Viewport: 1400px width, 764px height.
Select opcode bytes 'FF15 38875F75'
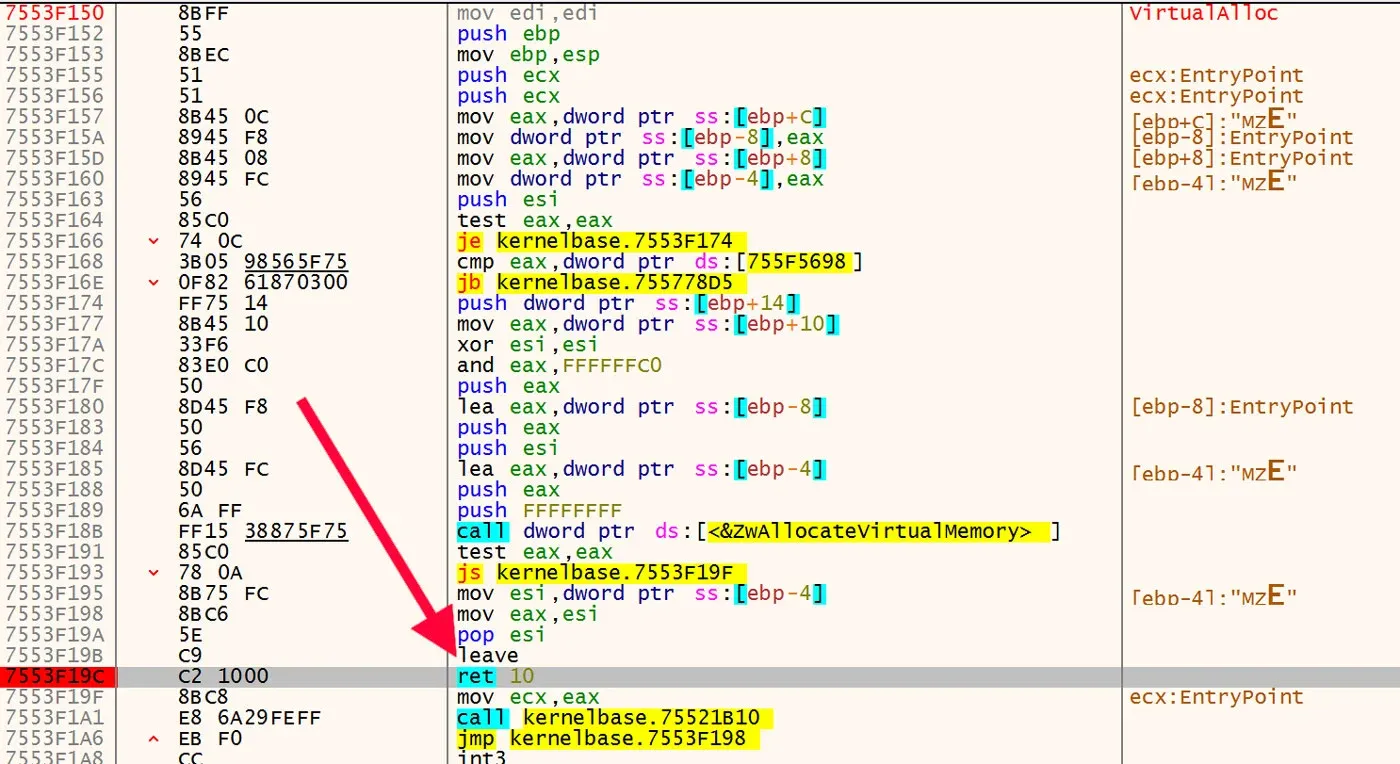[262, 531]
